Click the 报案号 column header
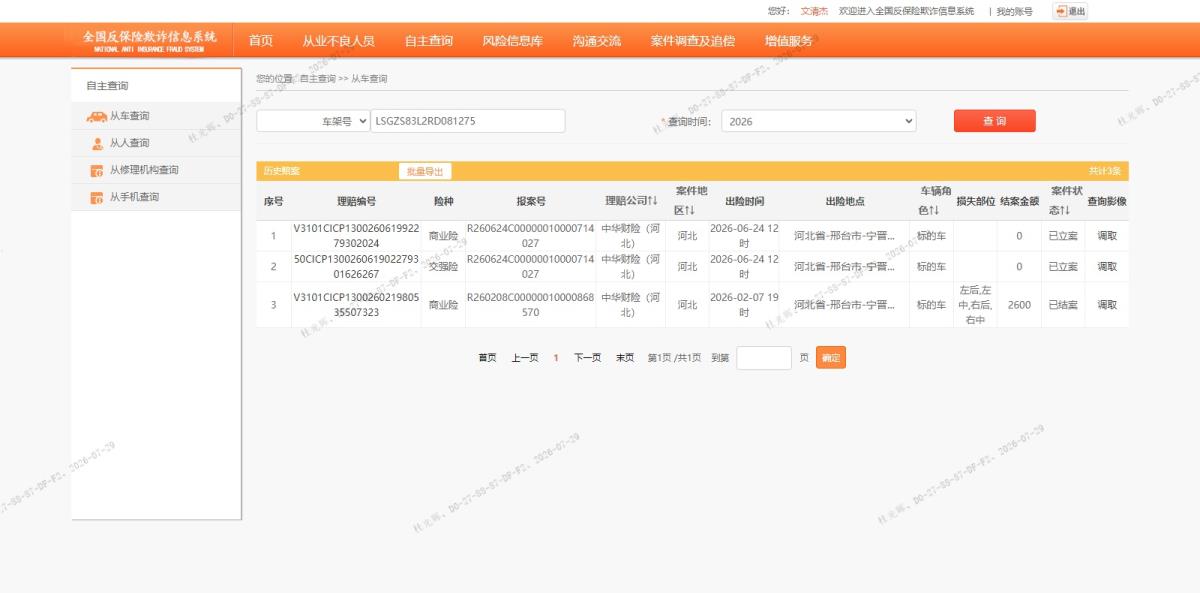This screenshot has height=593, width=1200. point(531,201)
